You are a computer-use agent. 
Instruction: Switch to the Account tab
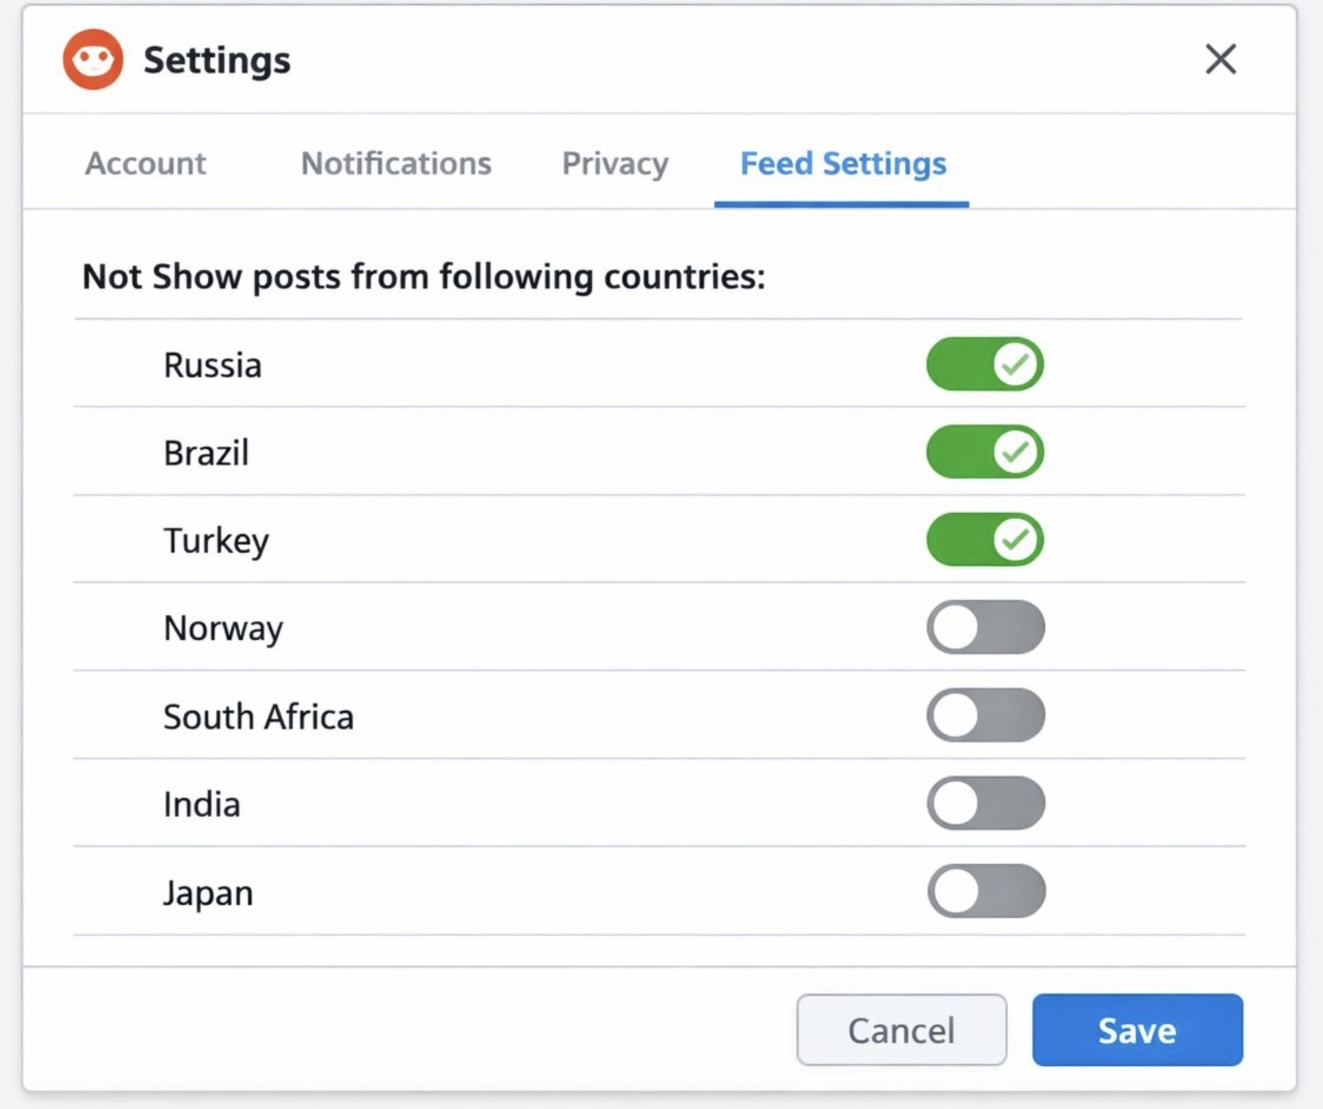(x=146, y=163)
